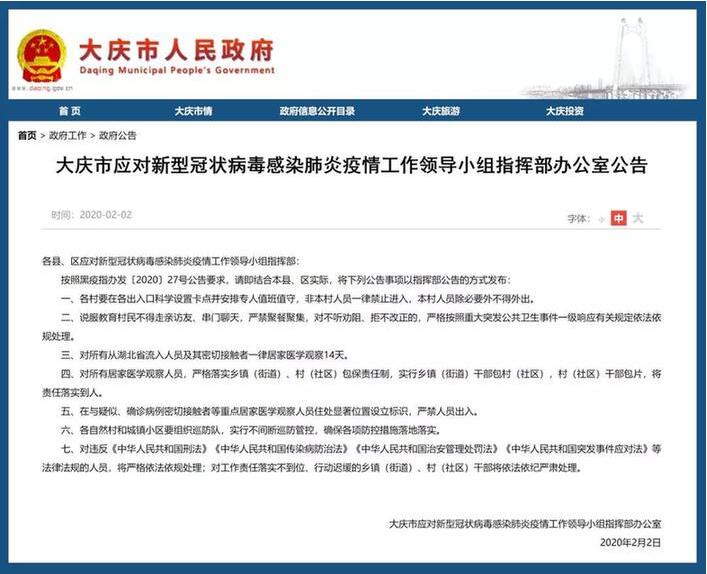This screenshot has width=707, height=574.
Task: Go to 政府信息公开目录 menu item
Action: (x=317, y=111)
